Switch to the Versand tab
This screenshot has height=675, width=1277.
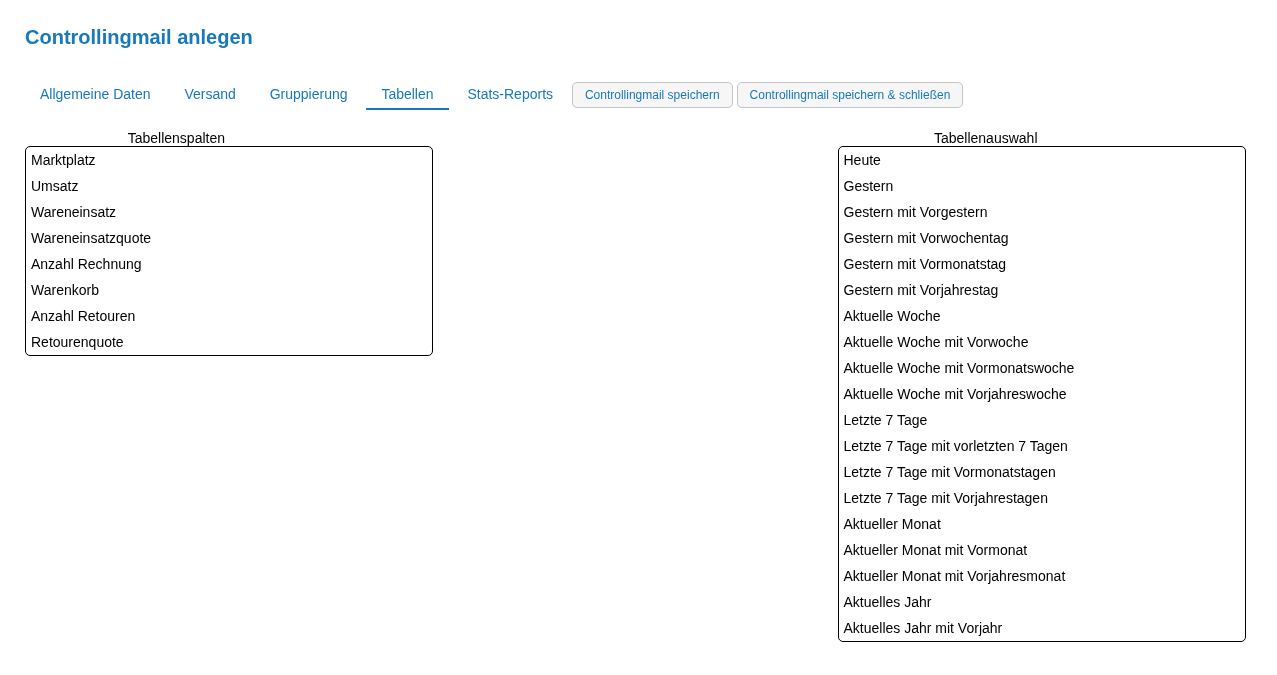point(210,94)
